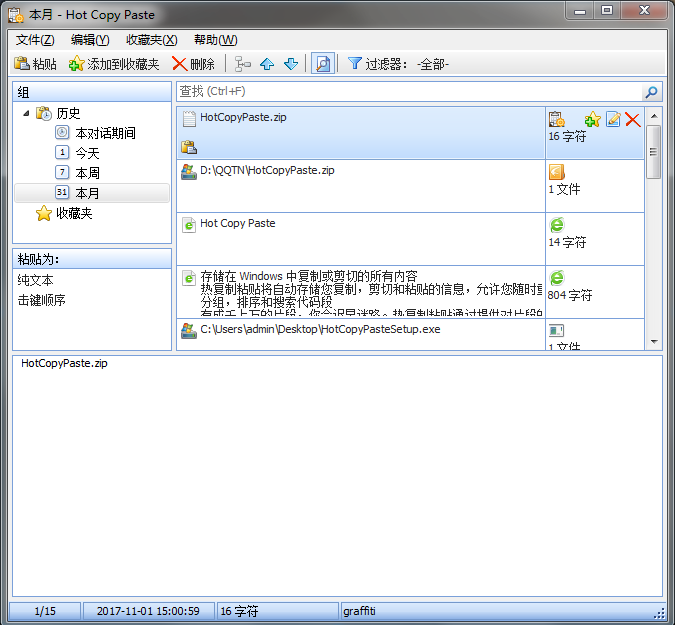Click green browser icon above 14 字符

557,225
